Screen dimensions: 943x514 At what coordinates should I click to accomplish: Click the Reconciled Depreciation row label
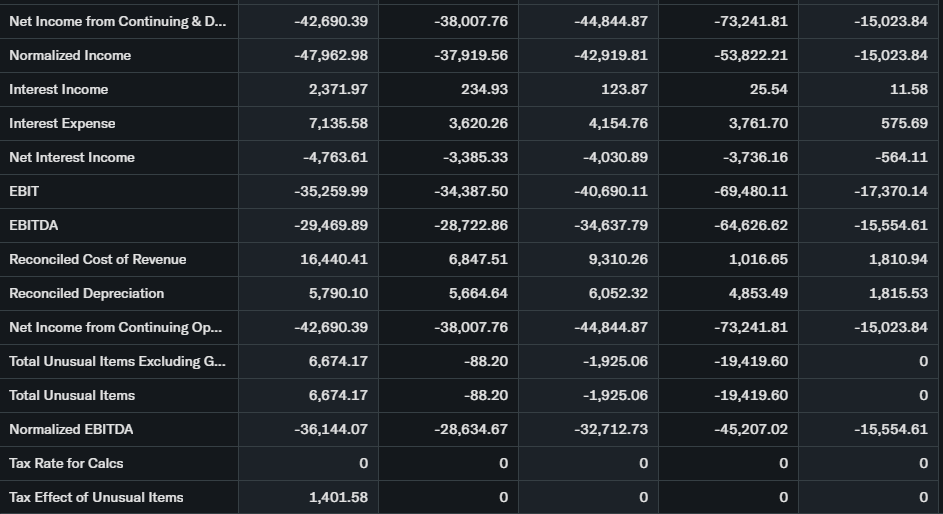click(86, 293)
